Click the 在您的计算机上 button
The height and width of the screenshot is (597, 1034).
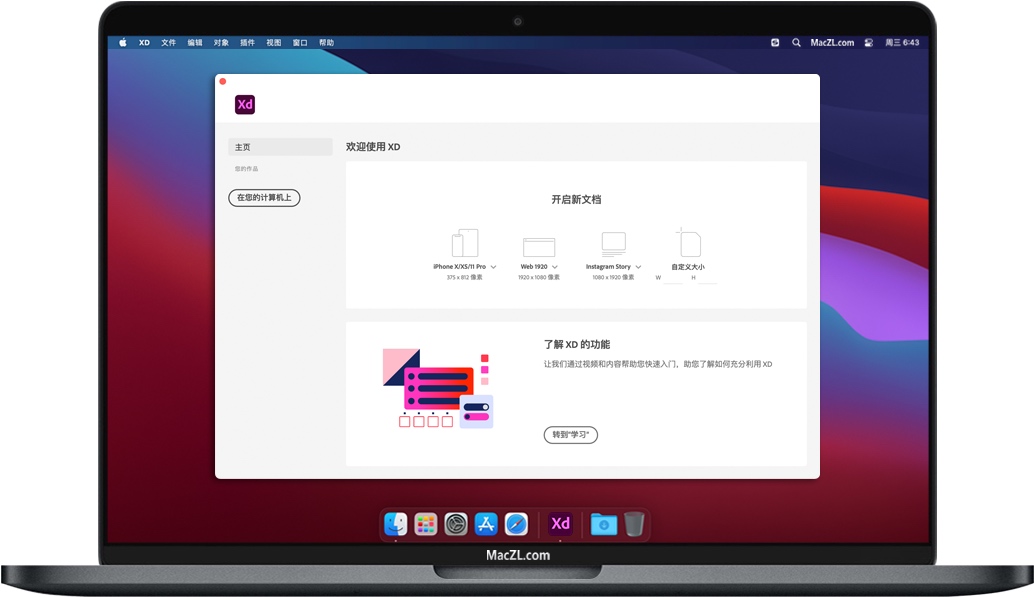click(264, 198)
